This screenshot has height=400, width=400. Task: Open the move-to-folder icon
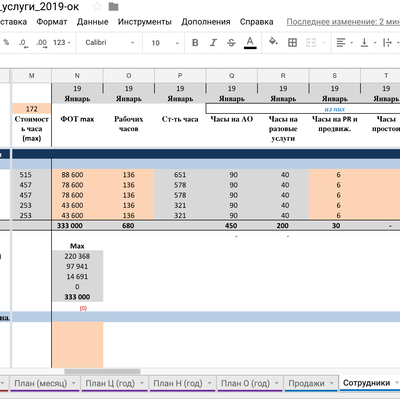tap(113, 6)
